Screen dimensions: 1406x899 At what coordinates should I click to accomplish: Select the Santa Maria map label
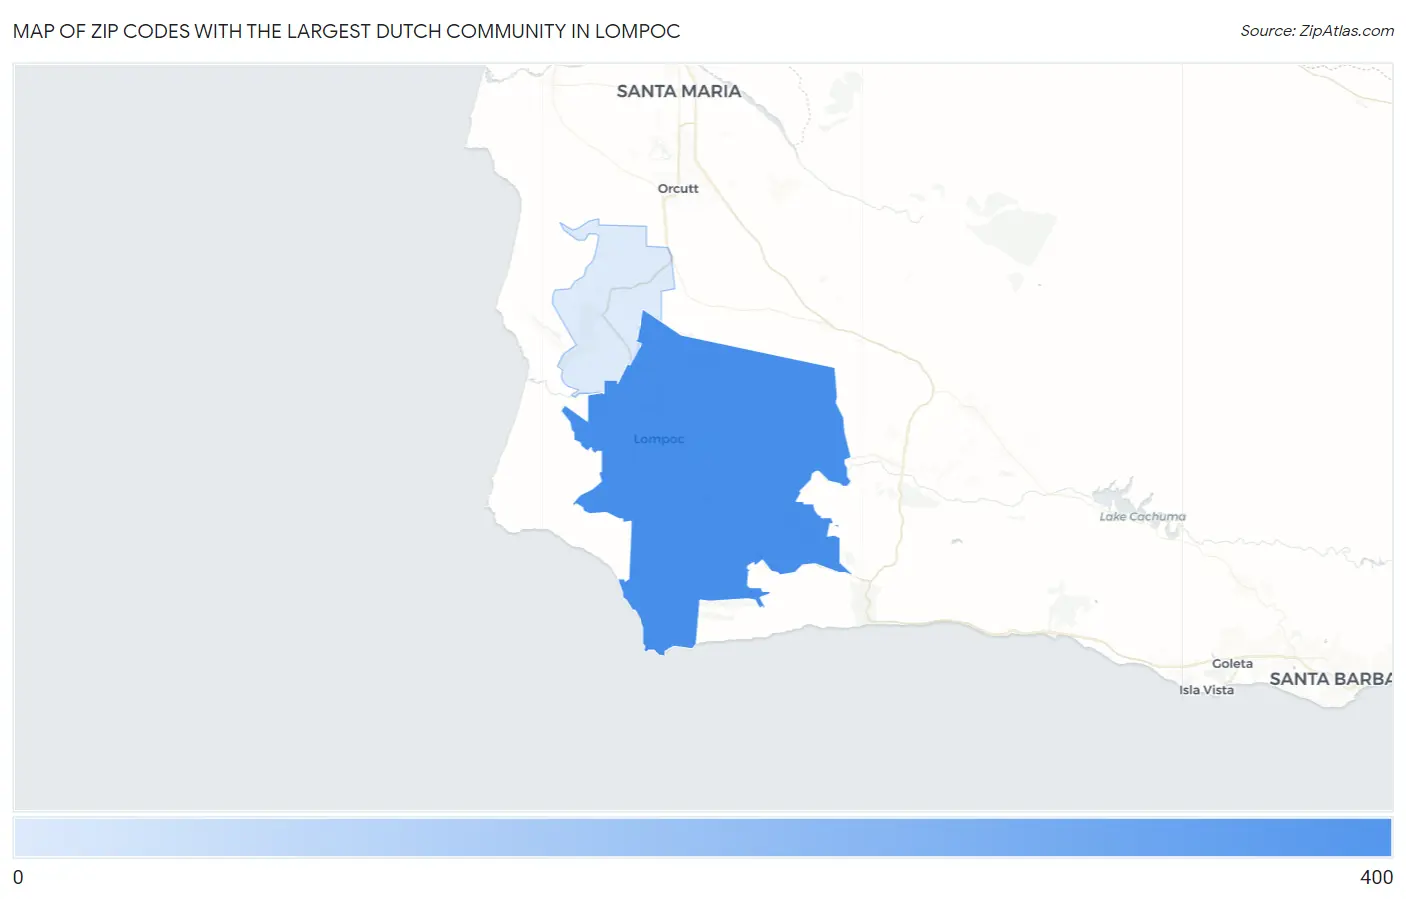click(x=679, y=91)
